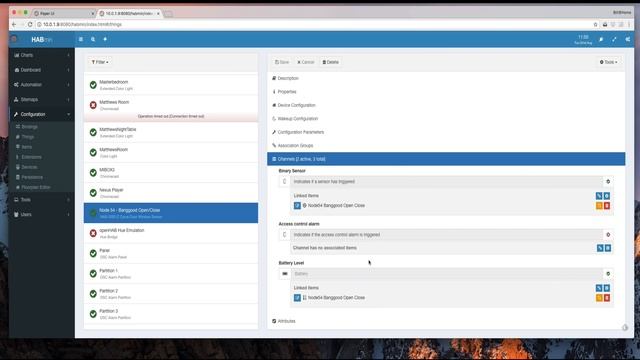Open the Access control alarm channel settings gear

[x=608, y=235]
